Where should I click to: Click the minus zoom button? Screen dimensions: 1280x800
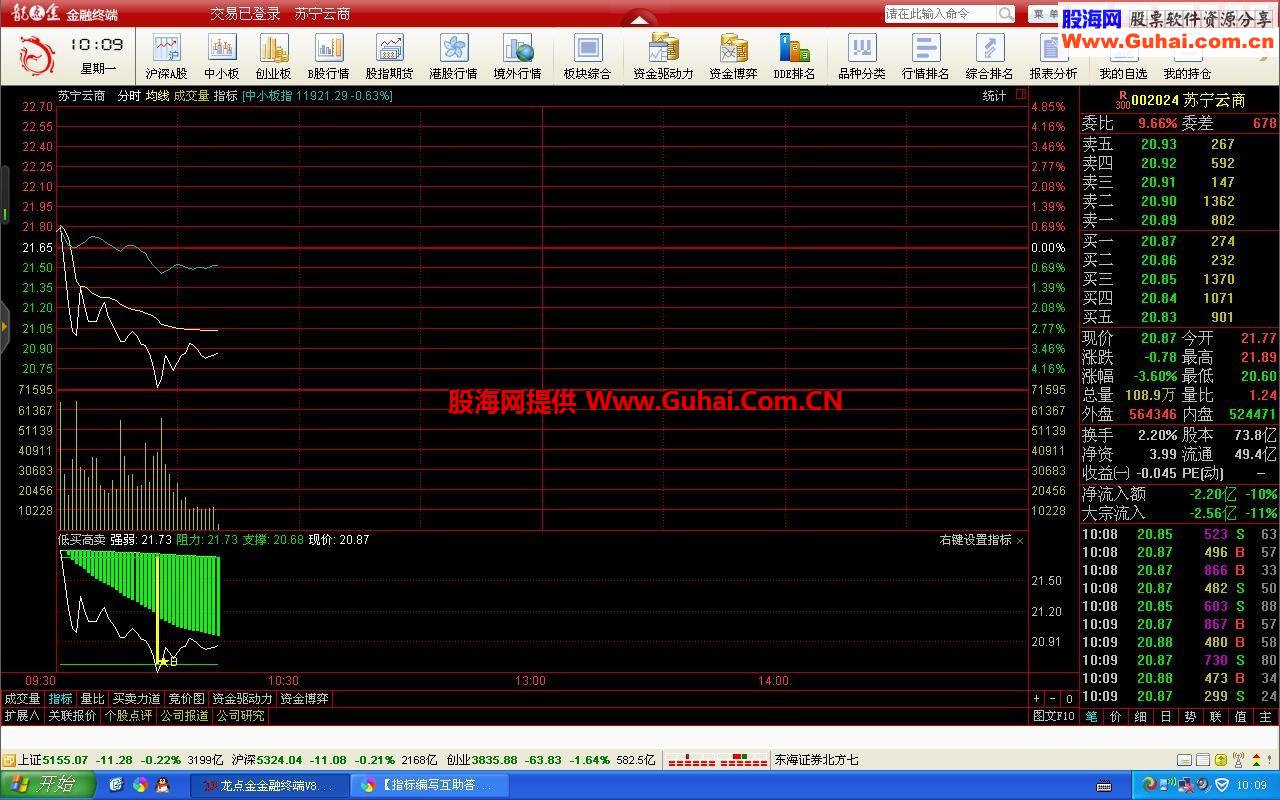point(1053,699)
